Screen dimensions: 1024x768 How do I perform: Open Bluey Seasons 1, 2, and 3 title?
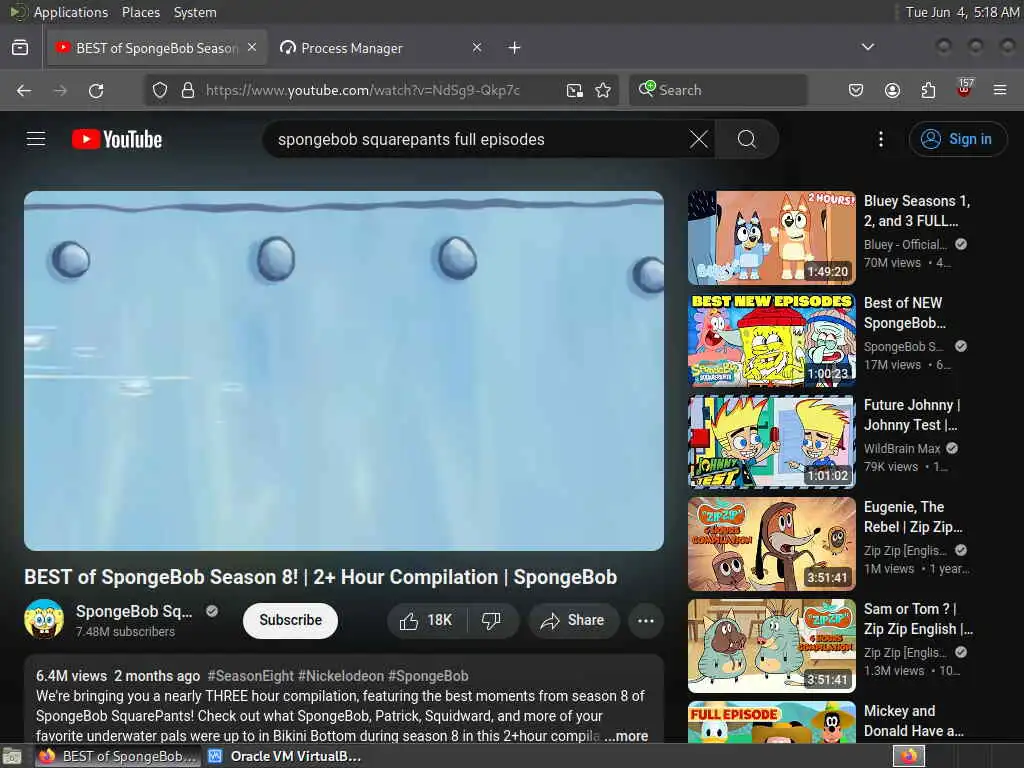point(917,211)
